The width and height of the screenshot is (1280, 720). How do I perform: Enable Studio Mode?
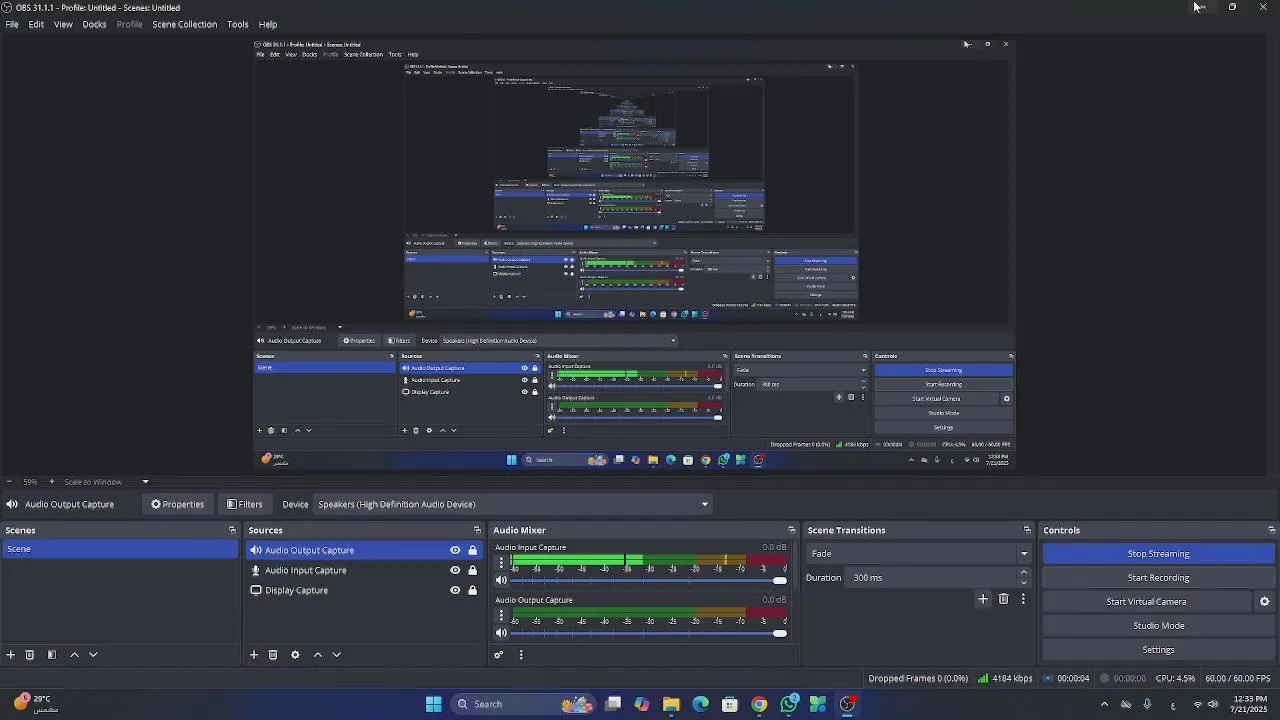click(1159, 626)
